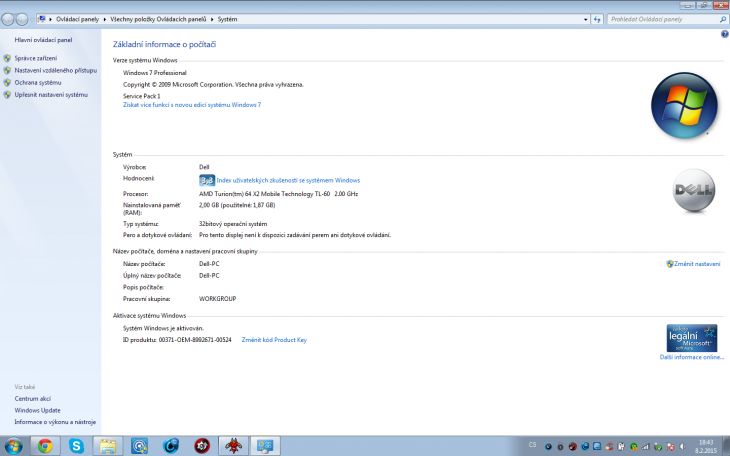Click the 32bitový operační systém text

click(x=233, y=224)
